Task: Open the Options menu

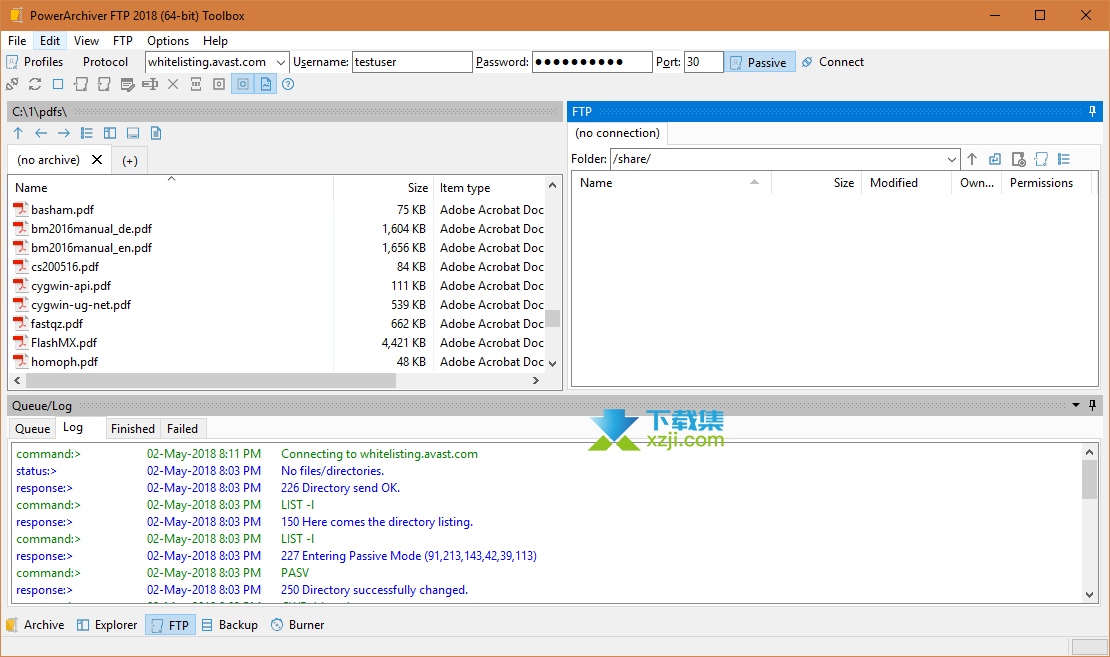Action: (x=168, y=41)
